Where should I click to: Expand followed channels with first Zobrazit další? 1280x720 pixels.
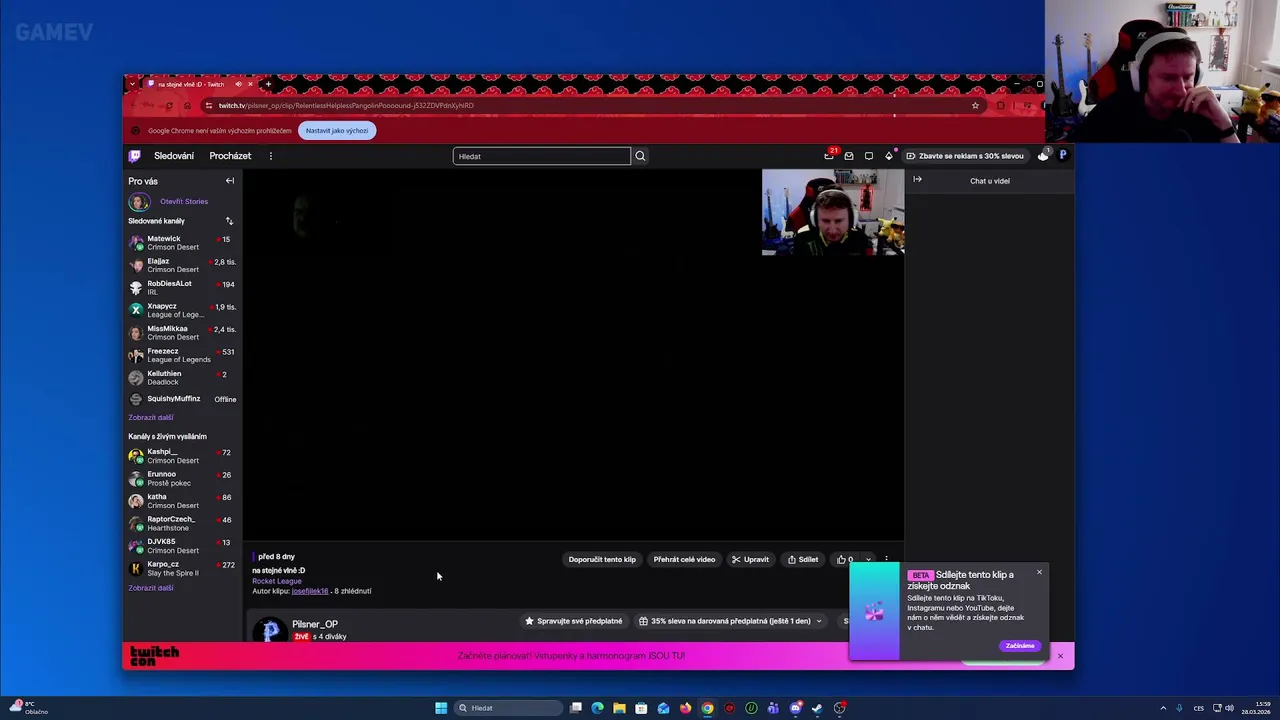click(x=151, y=417)
